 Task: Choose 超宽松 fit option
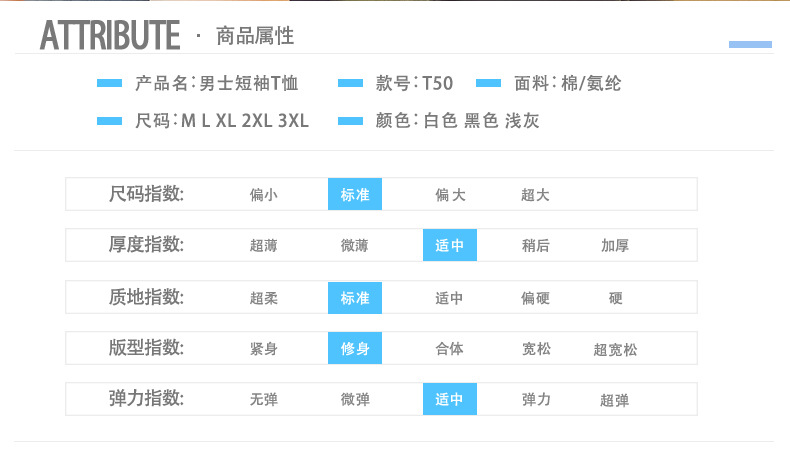point(615,350)
